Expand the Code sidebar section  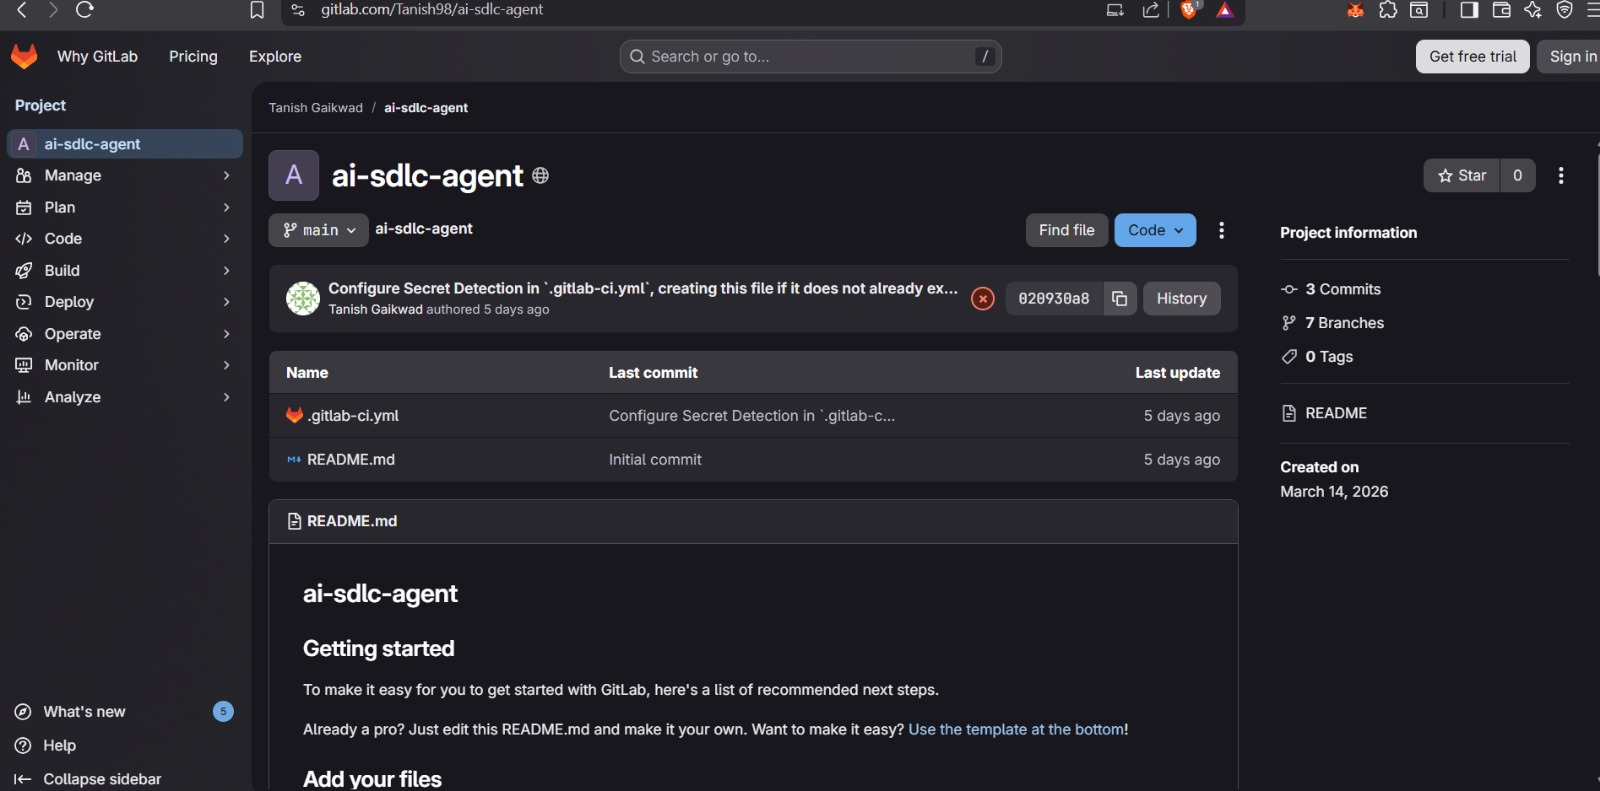124,238
